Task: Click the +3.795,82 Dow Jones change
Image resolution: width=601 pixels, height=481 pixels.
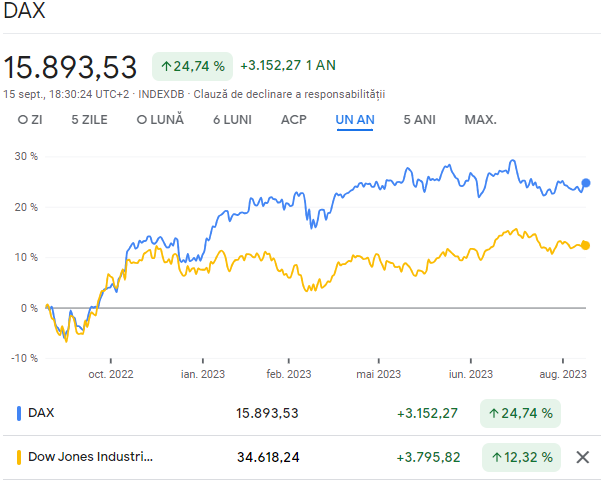Action: click(428, 457)
